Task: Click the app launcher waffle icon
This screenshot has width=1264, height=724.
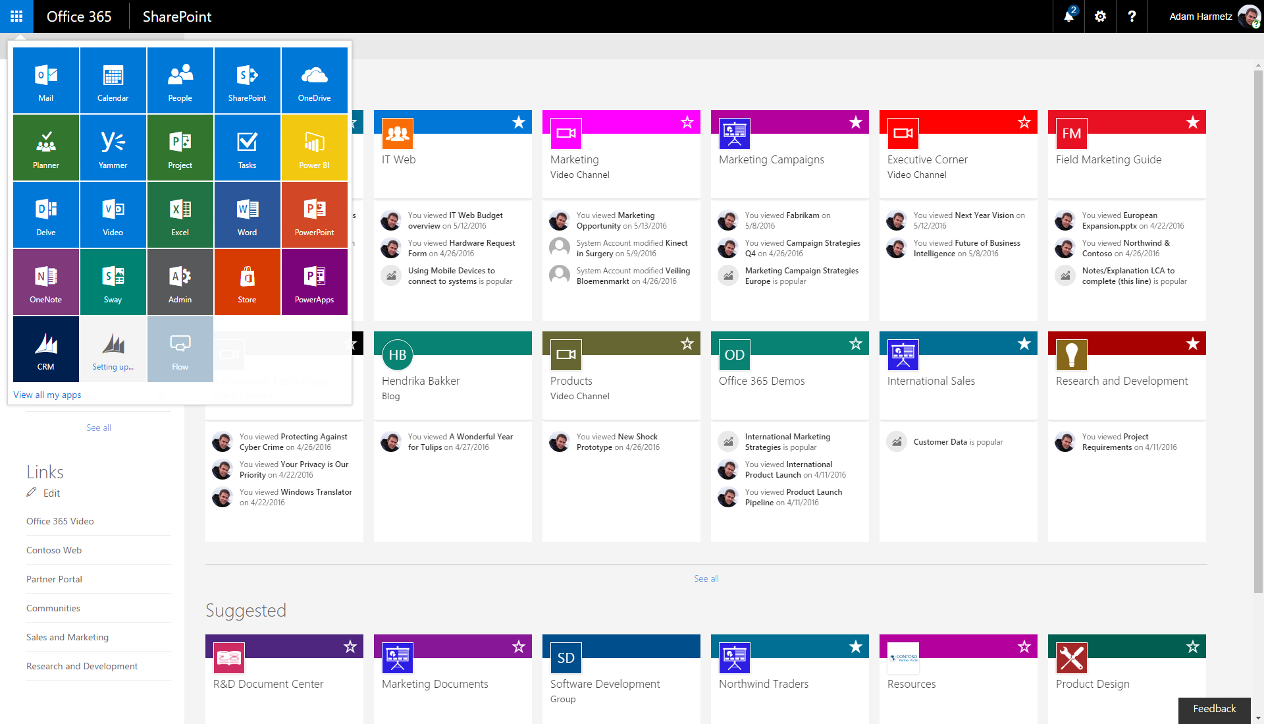Action: point(16,16)
